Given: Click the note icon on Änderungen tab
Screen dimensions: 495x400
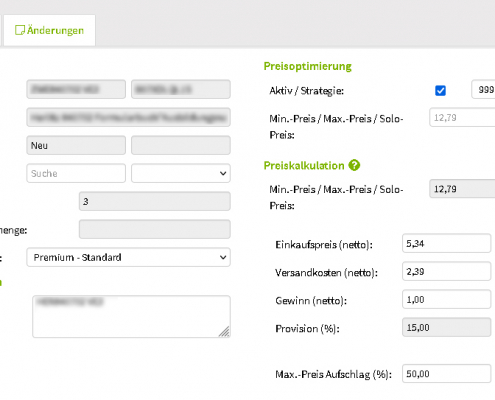Looking at the screenshot, I should point(20,30).
